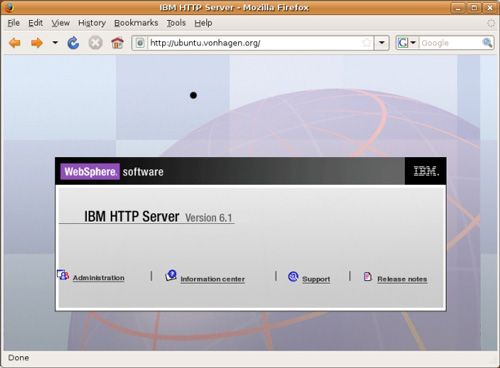Viewport: 500px width, 368px height.
Task: Click the IBM logo in banner
Action: [x=426, y=171]
